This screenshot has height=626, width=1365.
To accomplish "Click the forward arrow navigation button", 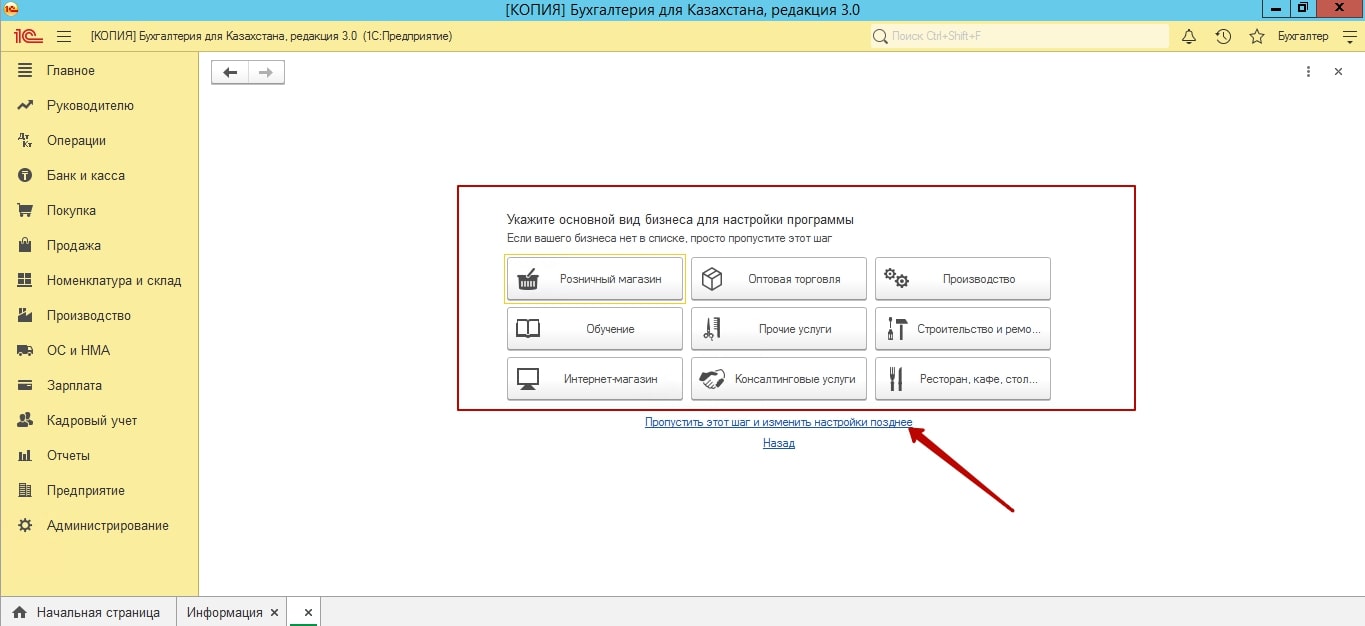I will [x=266, y=72].
